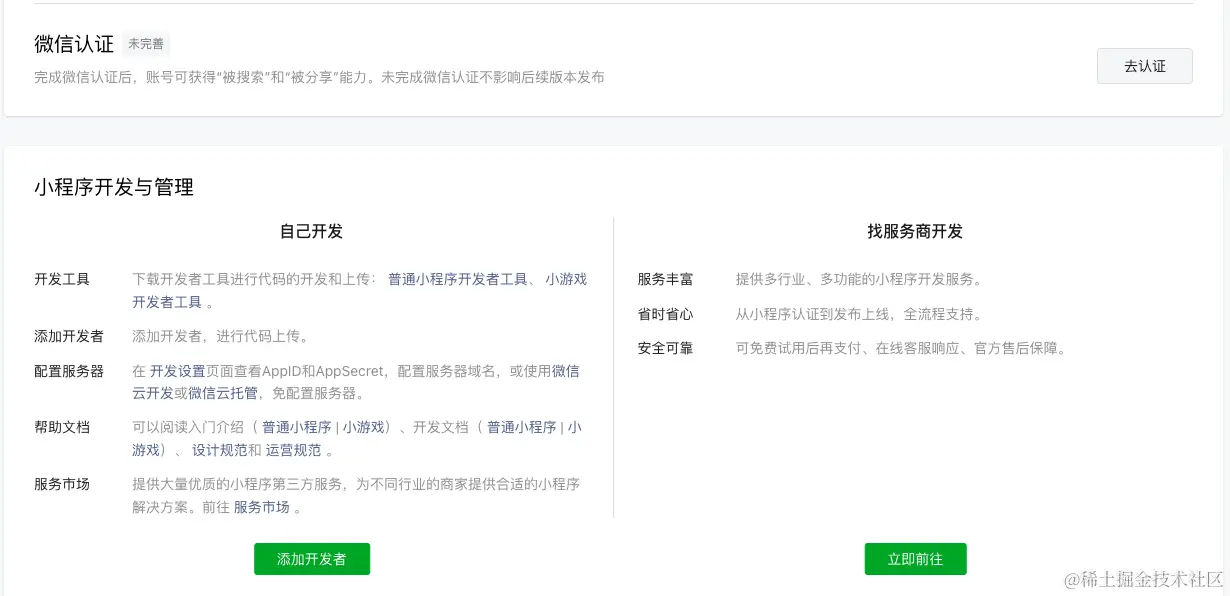Image resolution: width=1230 pixels, height=596 pixels.
Task: Open the 设计规范 link
Action: (x=220, y=450)
